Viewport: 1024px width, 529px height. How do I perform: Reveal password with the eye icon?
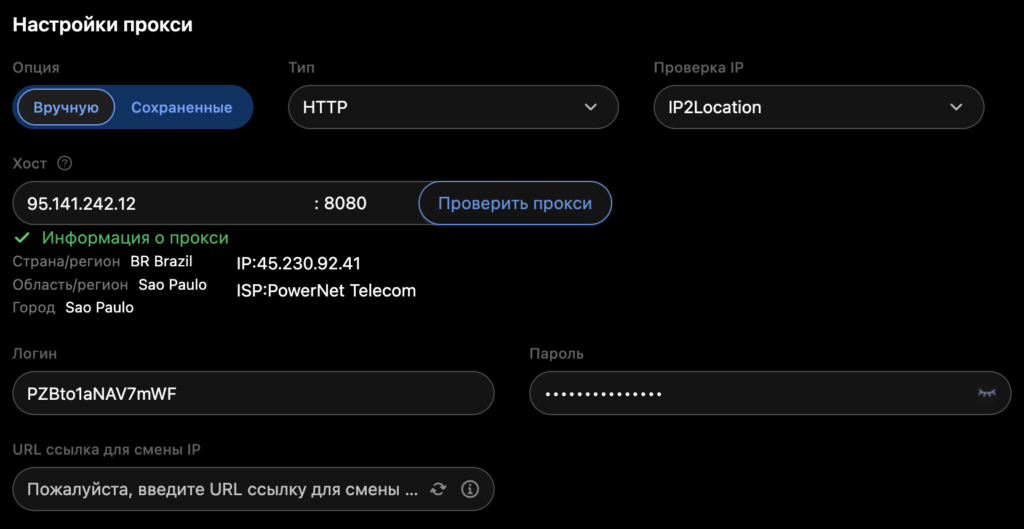click(x=987, y=394)
